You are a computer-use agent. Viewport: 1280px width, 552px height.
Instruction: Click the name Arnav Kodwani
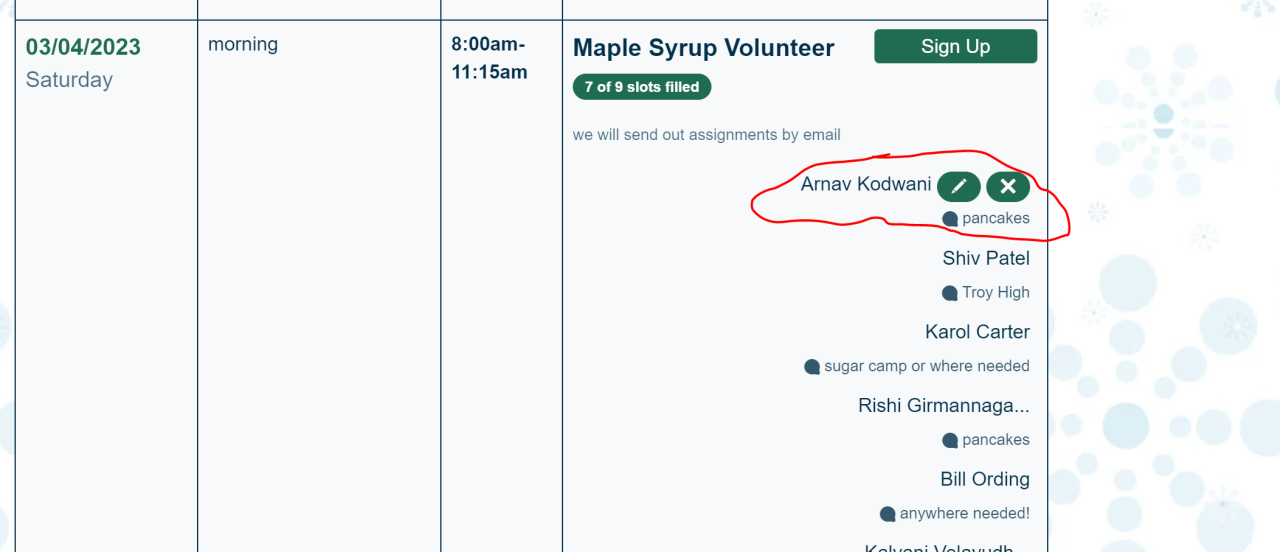click(x=866, y=184)
